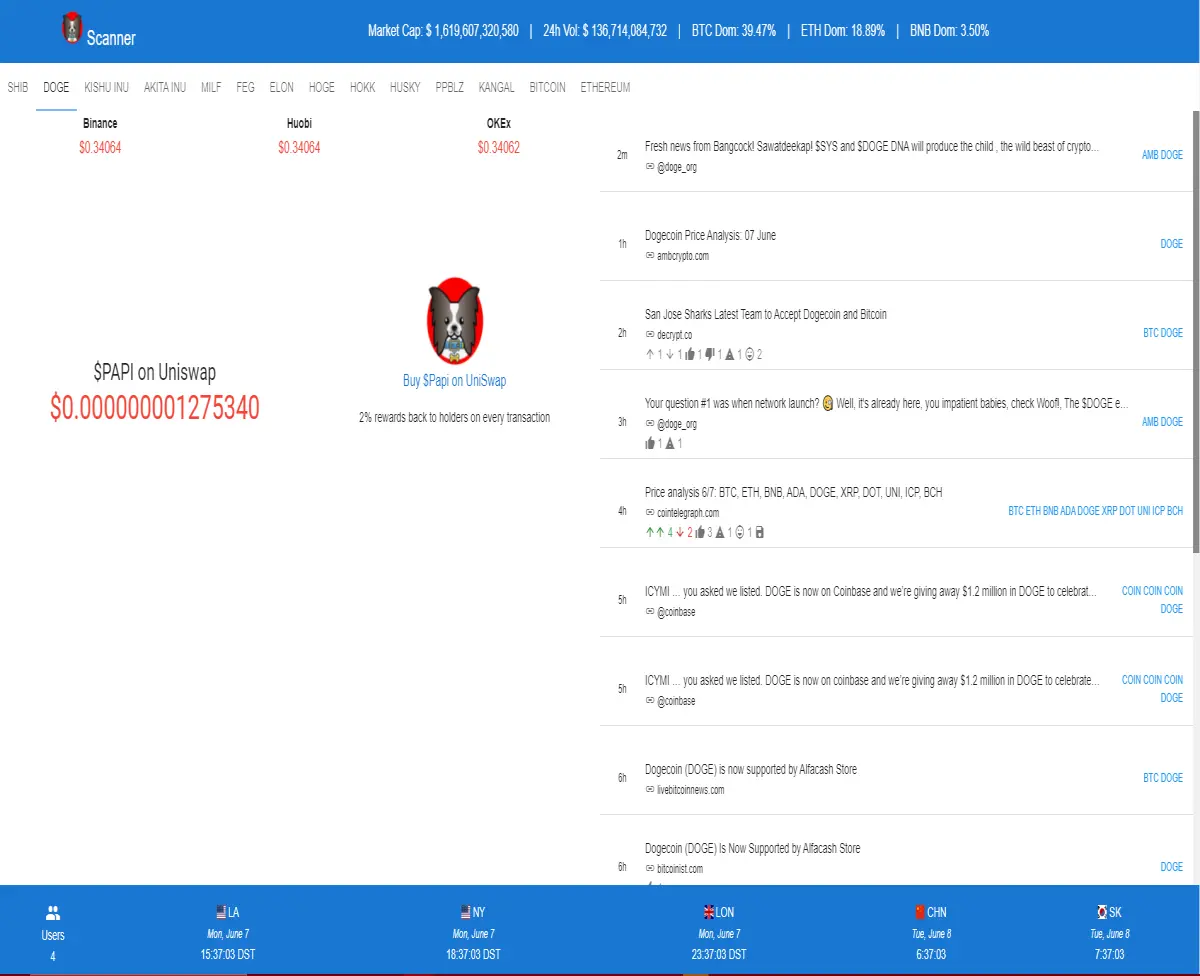Open the HOGE tab
Image resolution: width=1200 pixels, height=976 pixels.
click(x=322, y=87)
